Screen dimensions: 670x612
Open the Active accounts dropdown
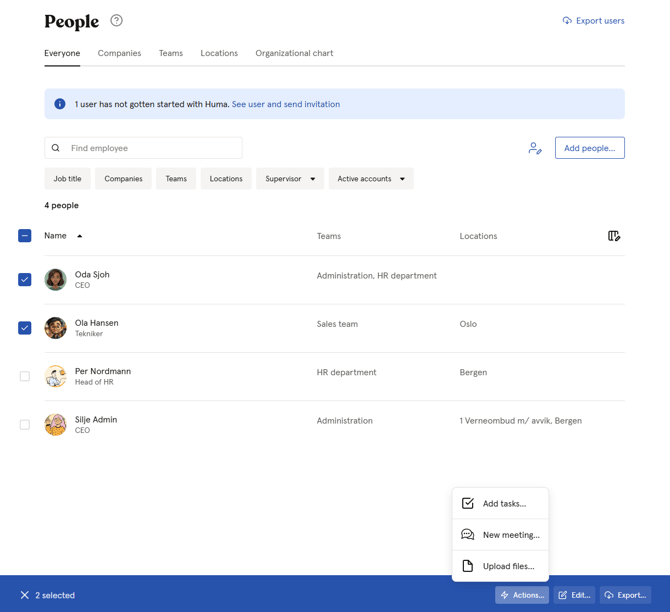(371, 179)
